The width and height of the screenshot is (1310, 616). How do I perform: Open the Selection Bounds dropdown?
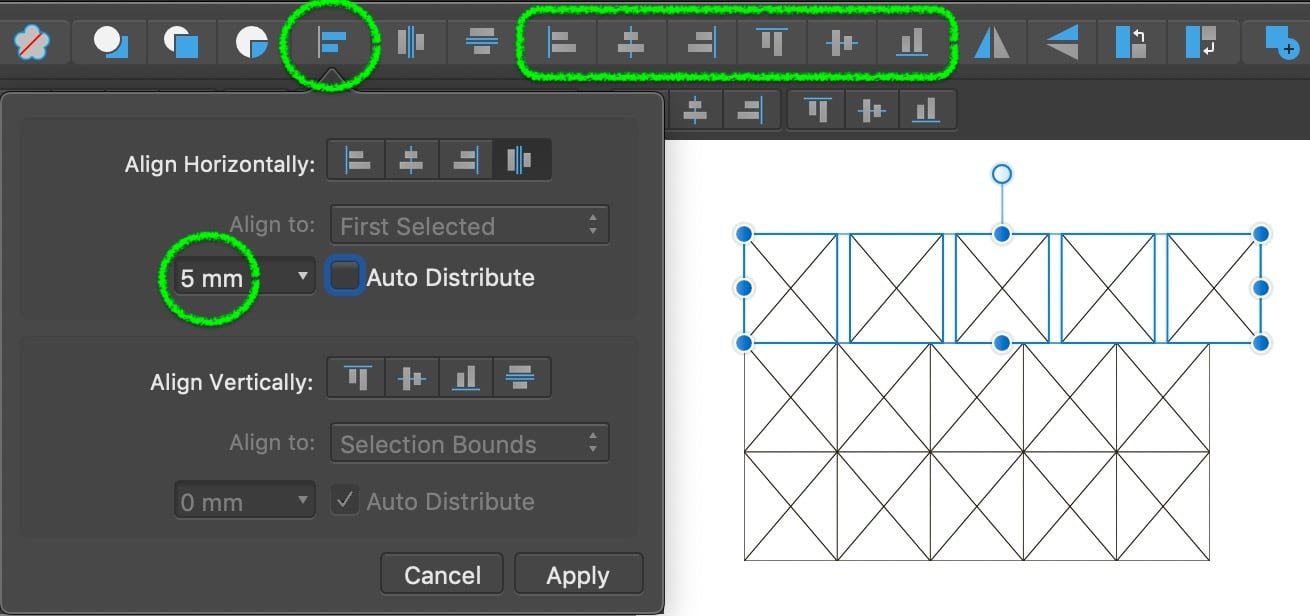coord(470,443)
